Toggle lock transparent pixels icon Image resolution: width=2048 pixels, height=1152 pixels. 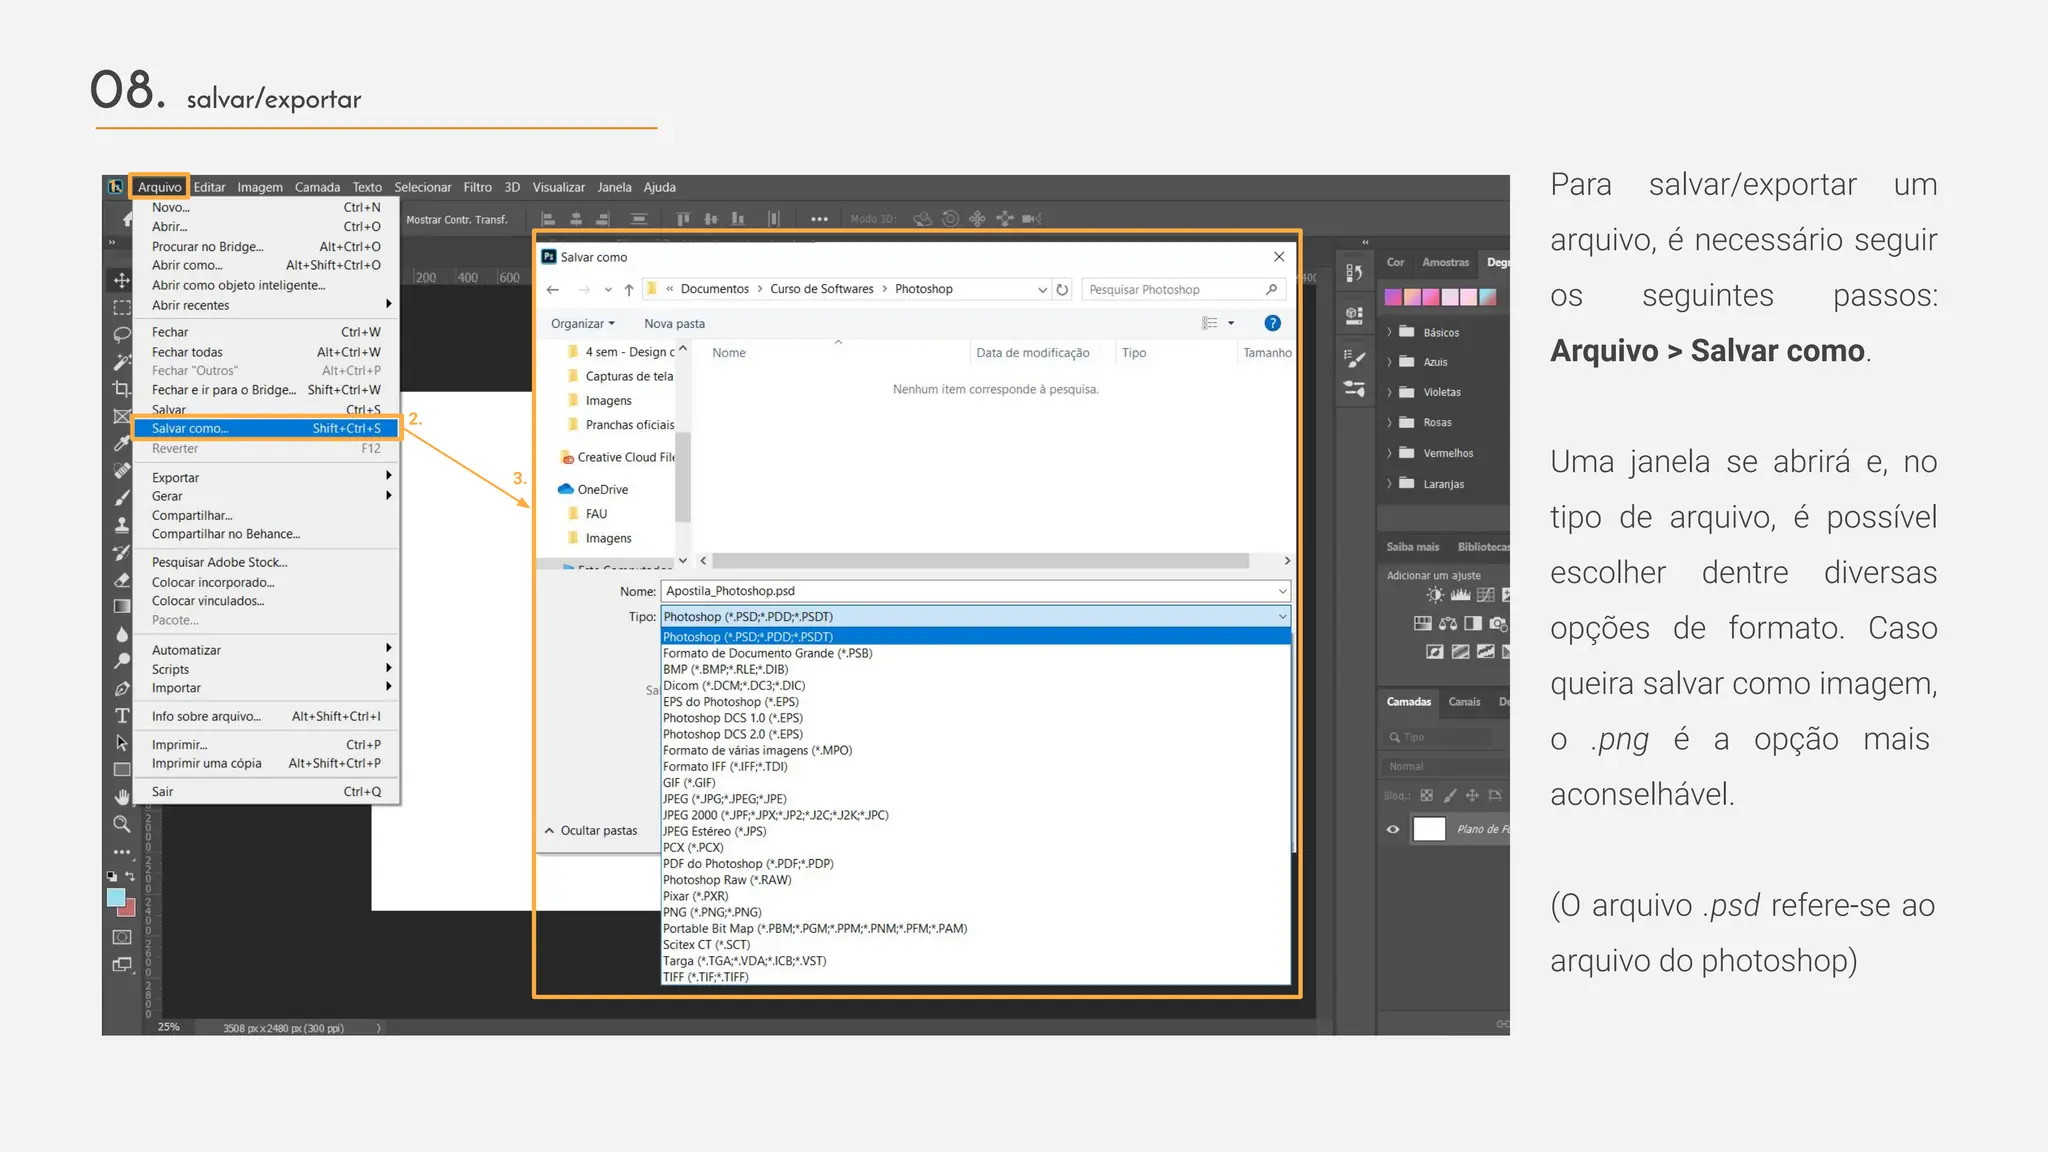pos(1427,796)
